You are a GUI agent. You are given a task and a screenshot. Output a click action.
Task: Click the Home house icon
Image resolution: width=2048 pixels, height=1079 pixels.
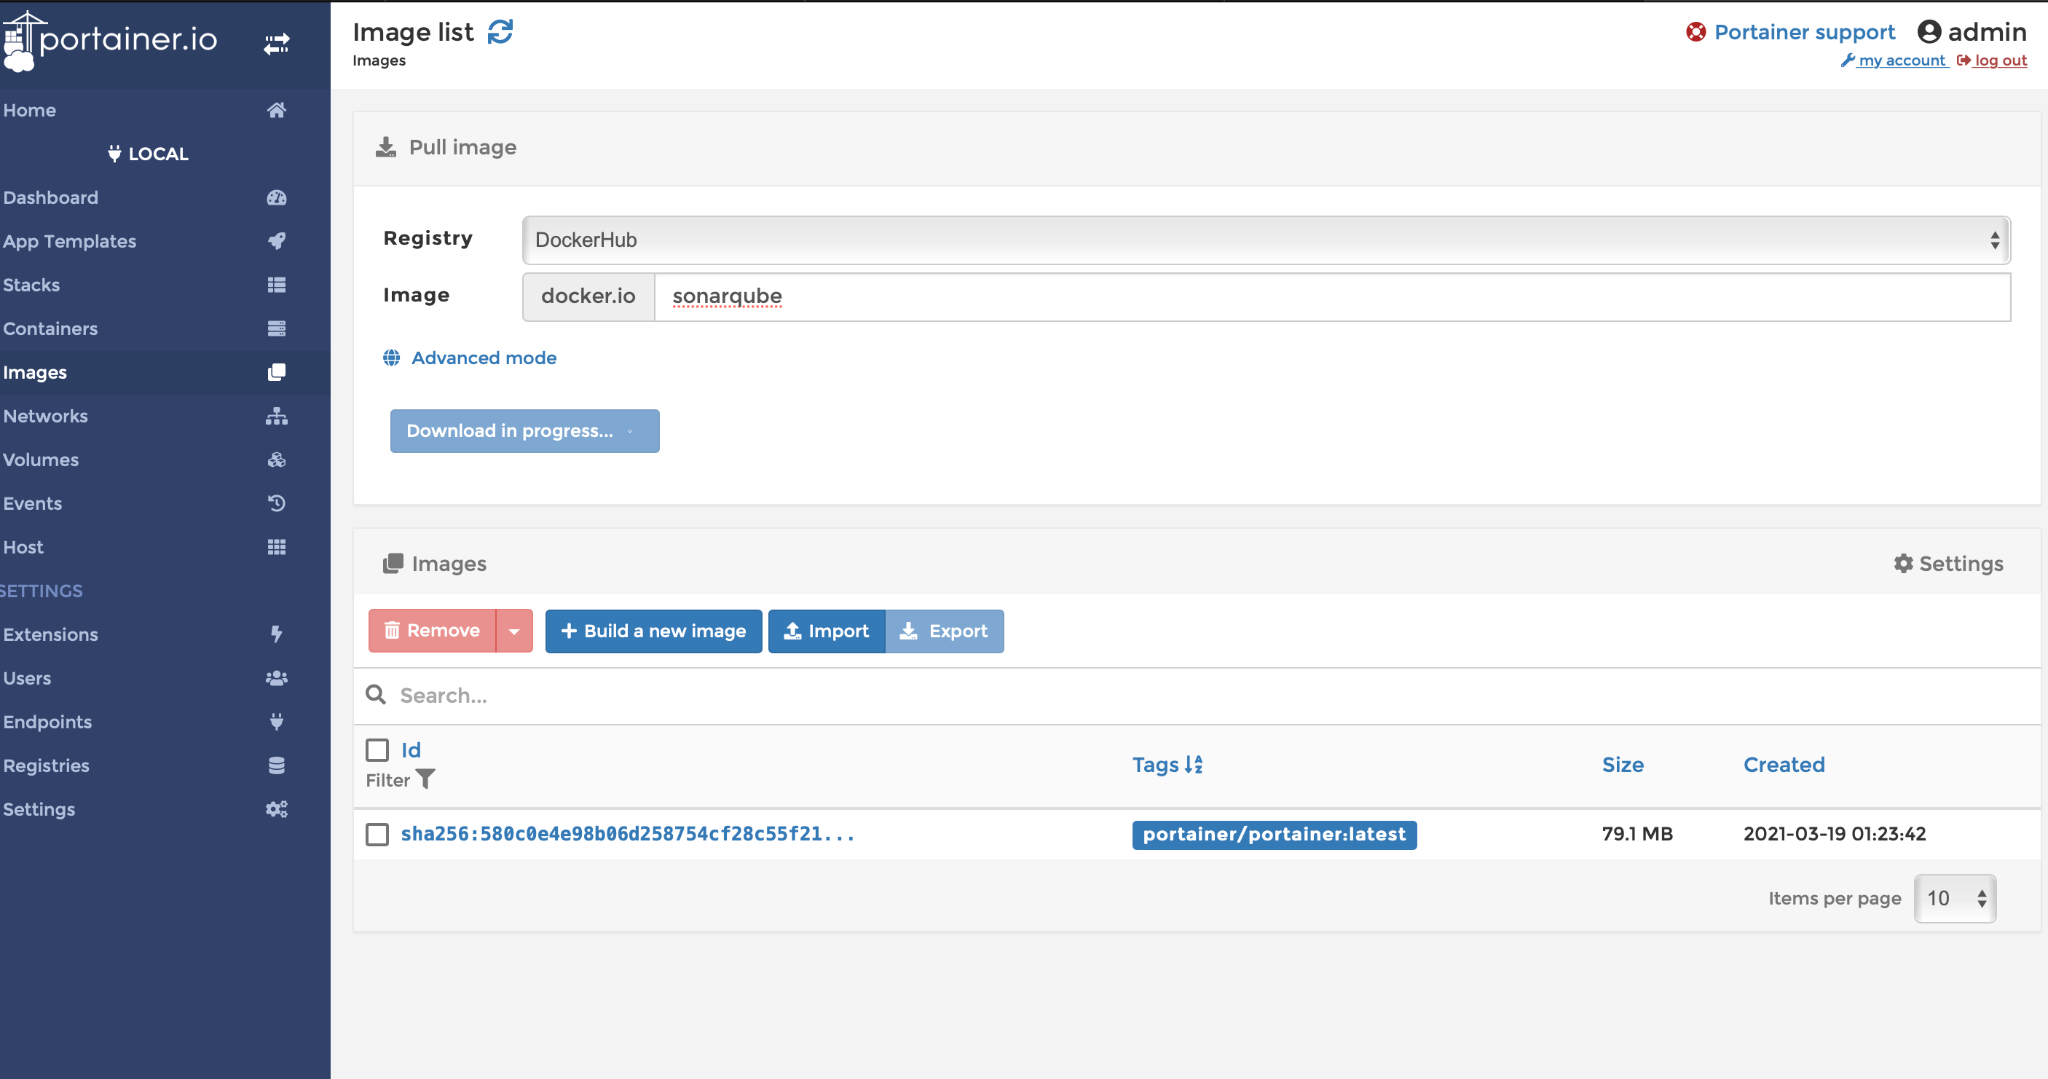[x=277, y=110]
